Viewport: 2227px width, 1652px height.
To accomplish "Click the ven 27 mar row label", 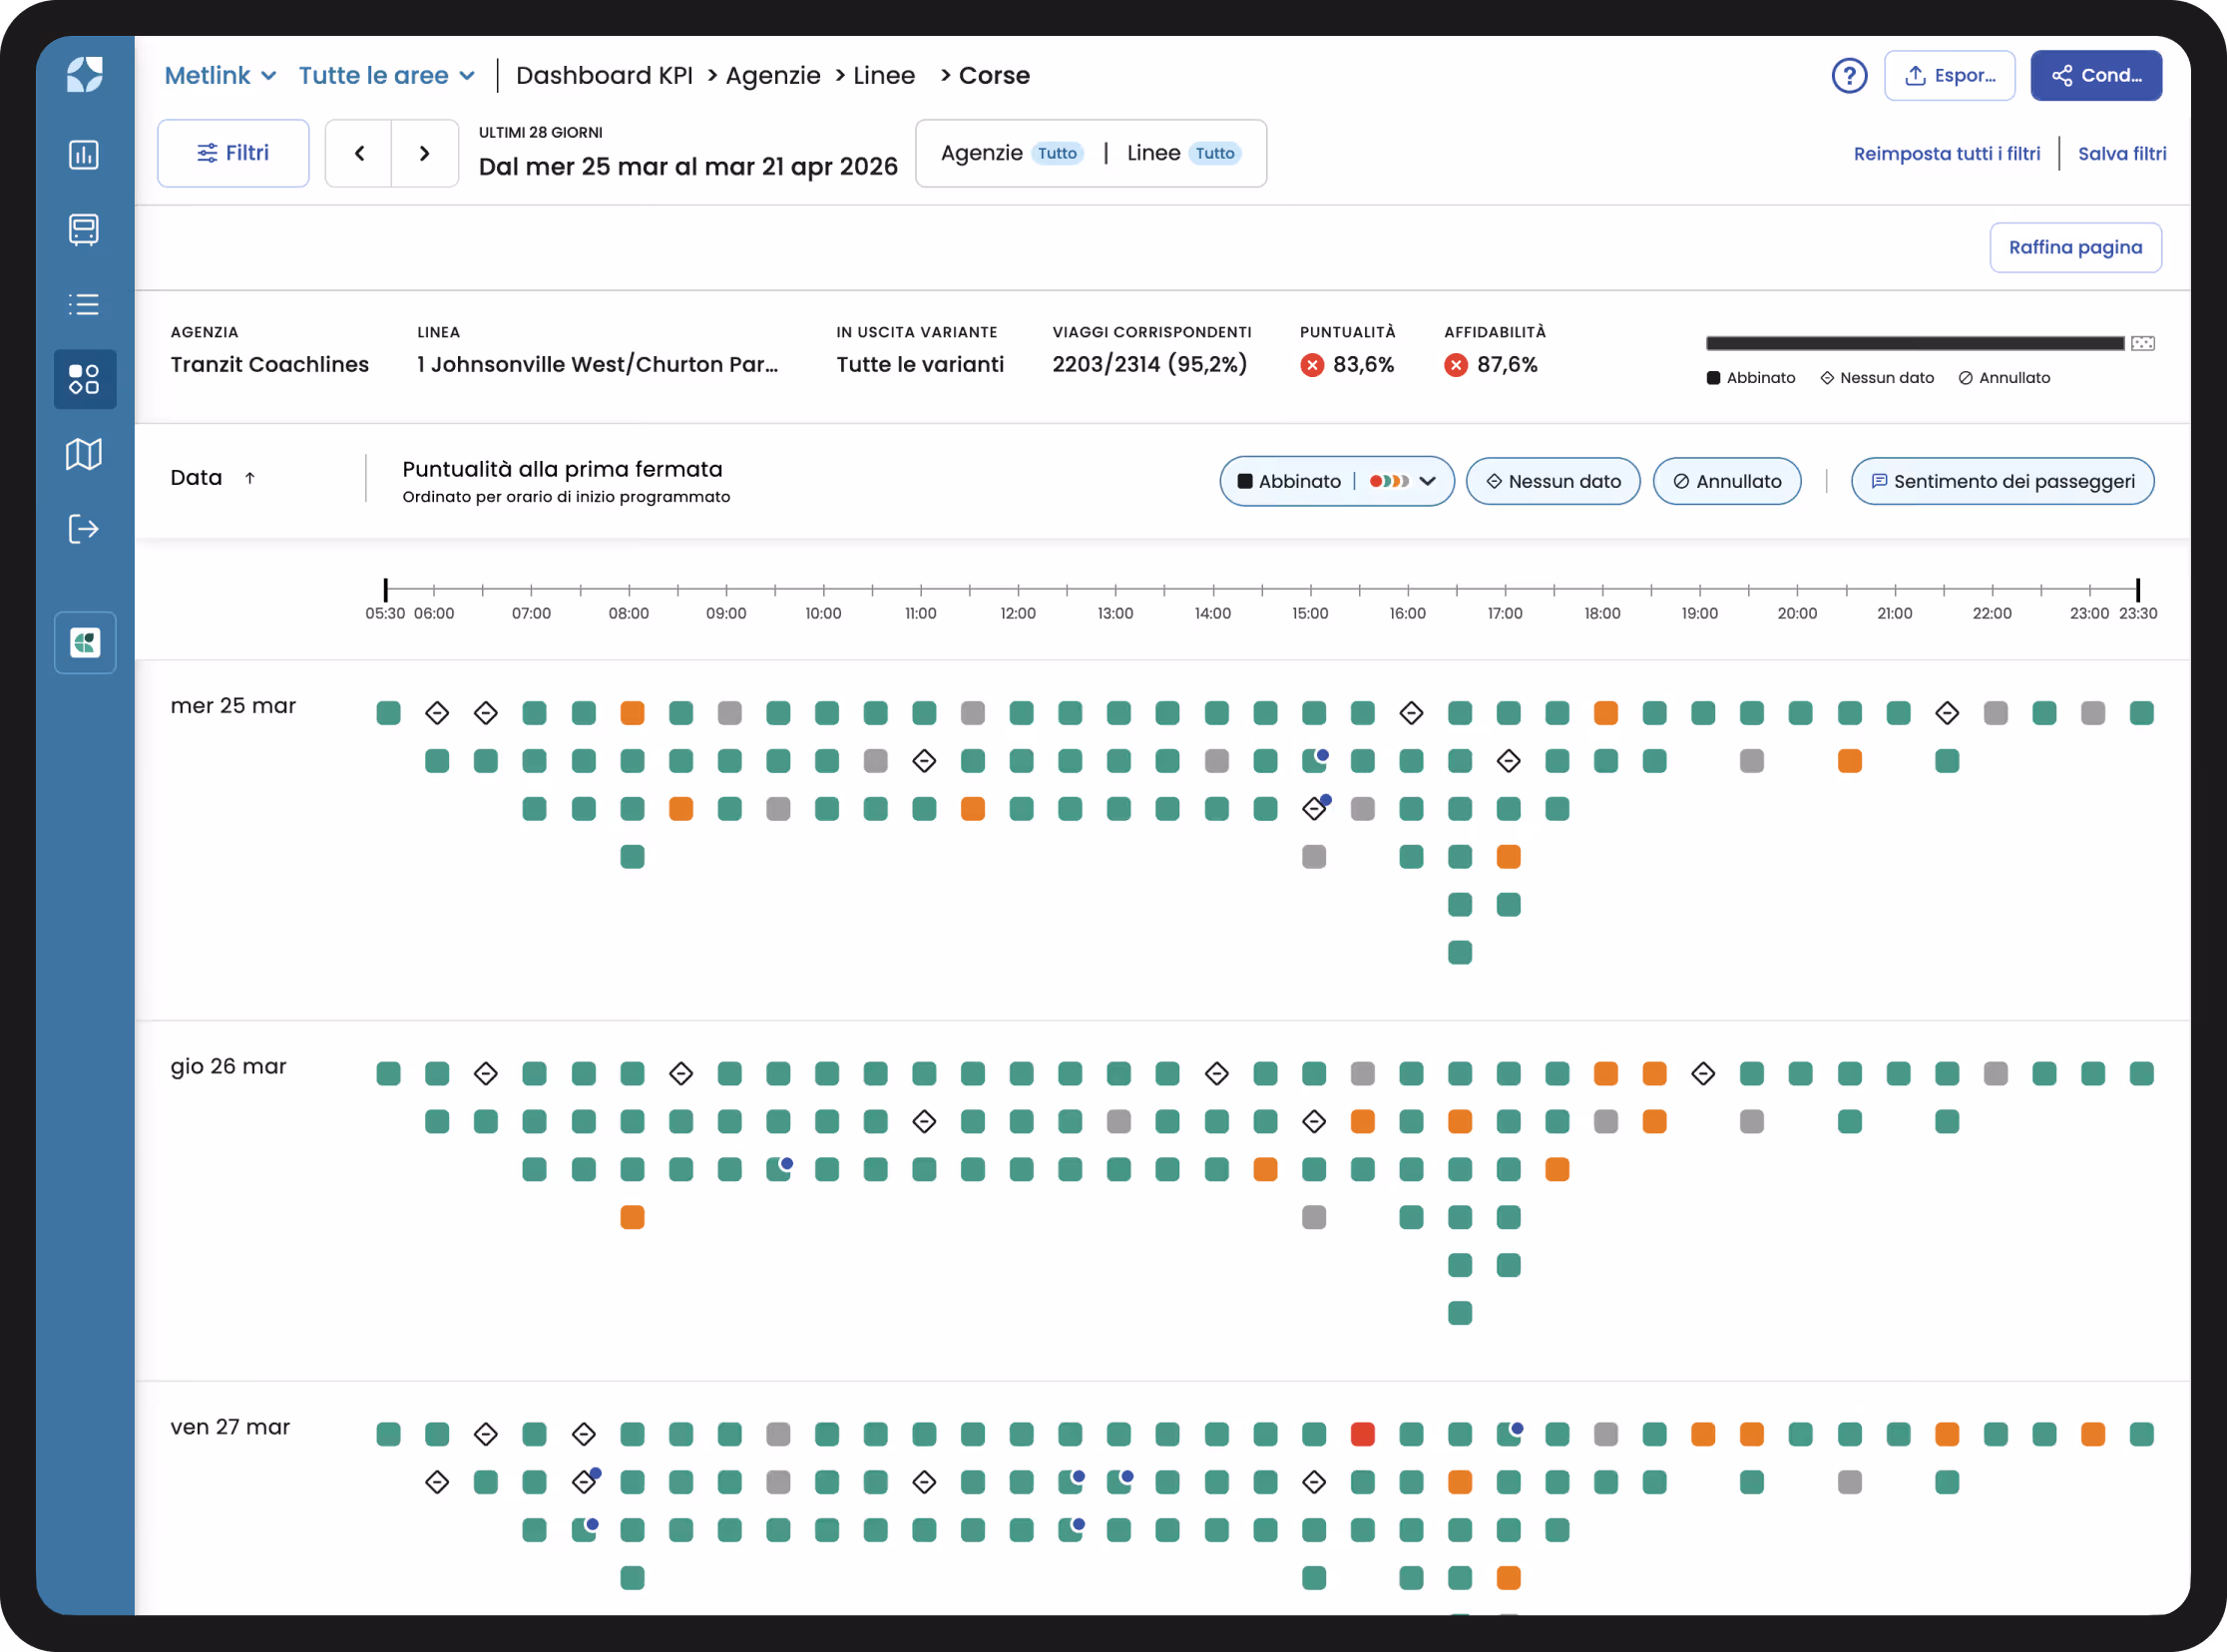I will 230,1427.
